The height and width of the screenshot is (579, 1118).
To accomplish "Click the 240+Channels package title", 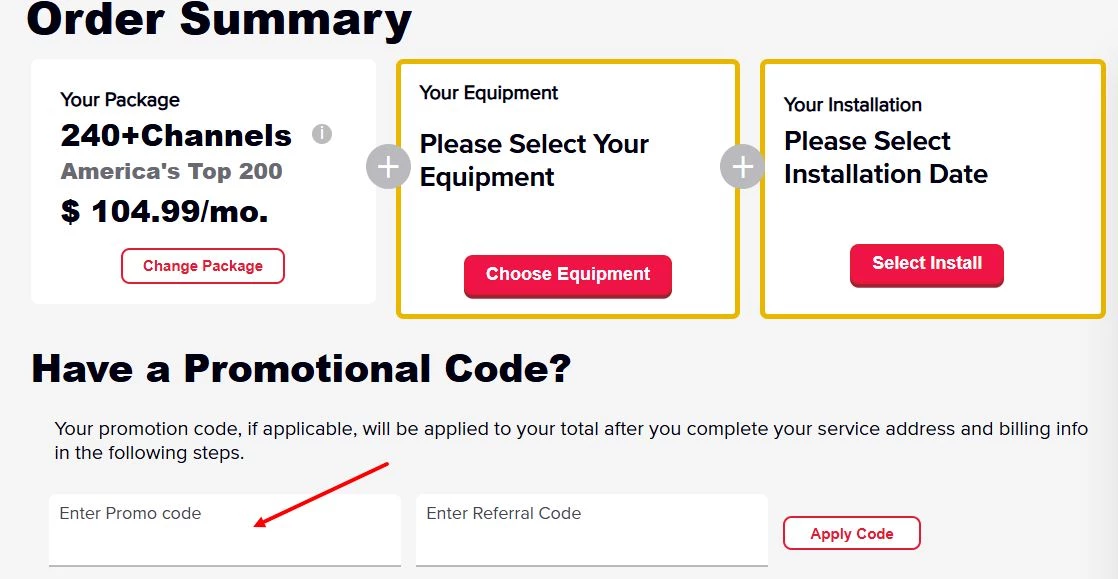I will tap(176, 135).
